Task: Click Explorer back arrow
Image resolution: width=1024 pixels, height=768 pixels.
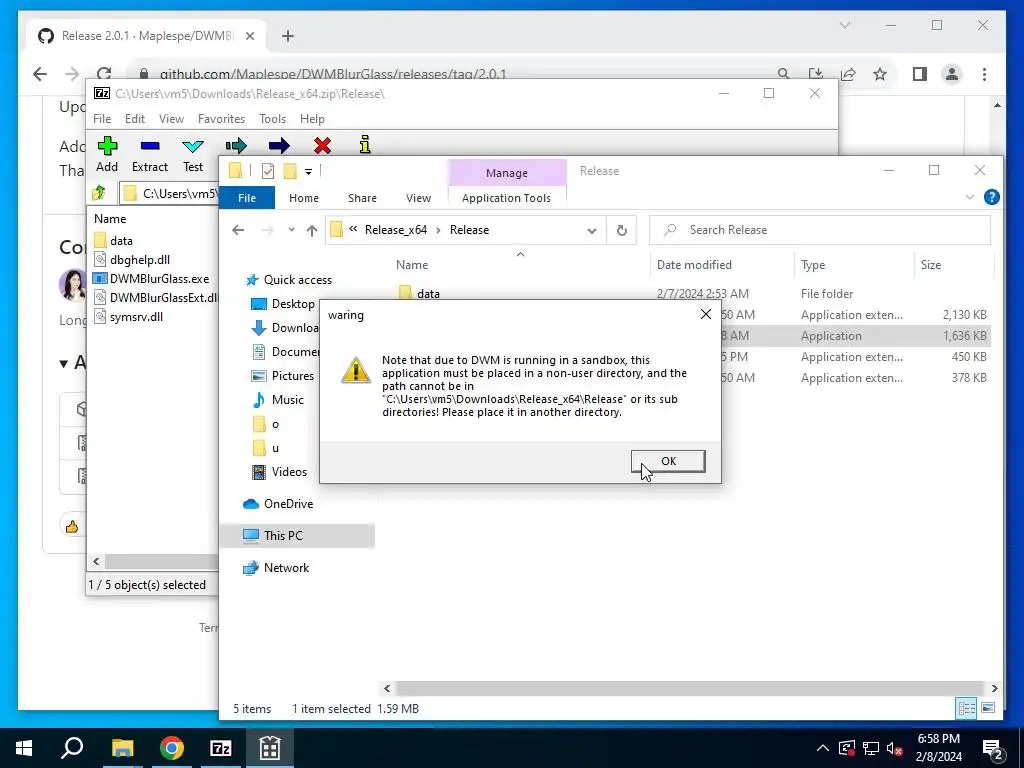Action: point(238,230)
